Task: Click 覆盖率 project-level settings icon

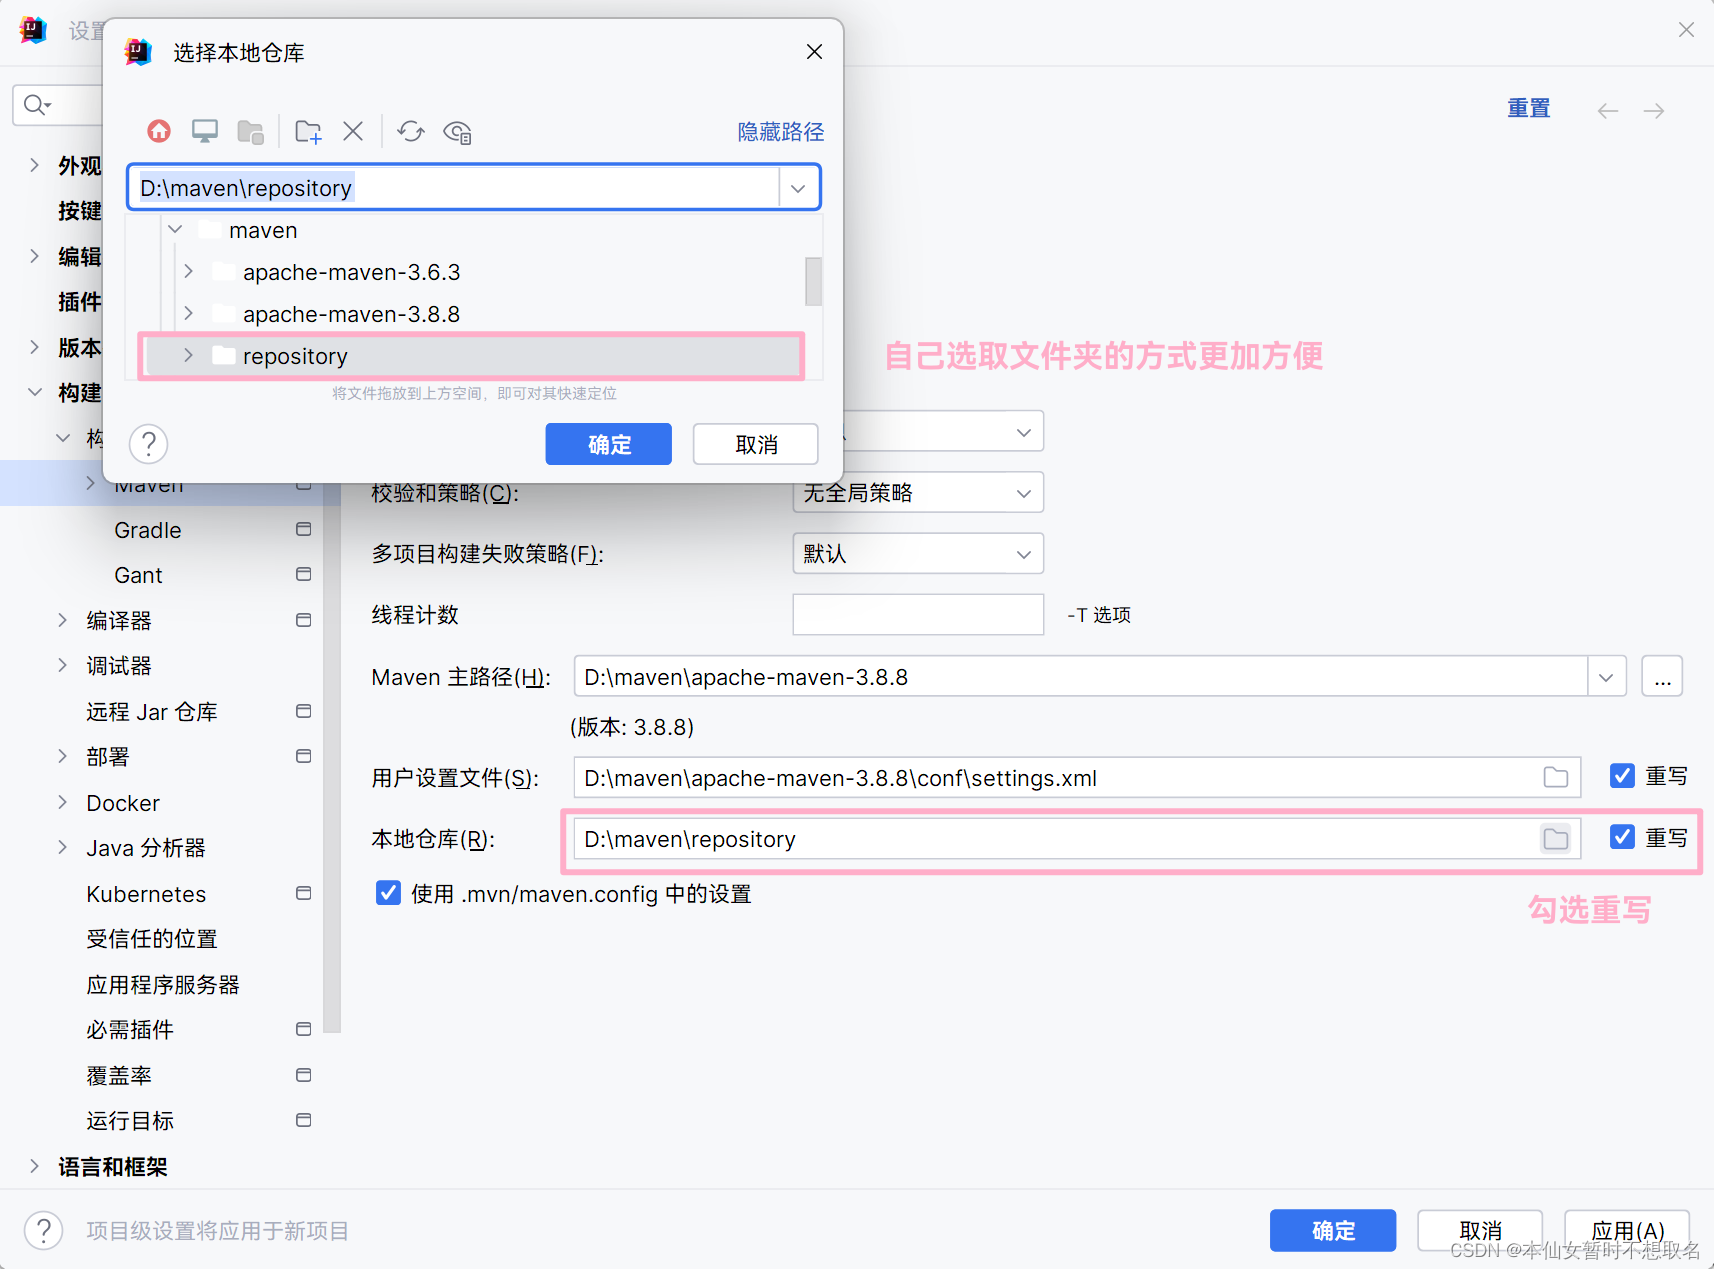Action: point(304,1075)
